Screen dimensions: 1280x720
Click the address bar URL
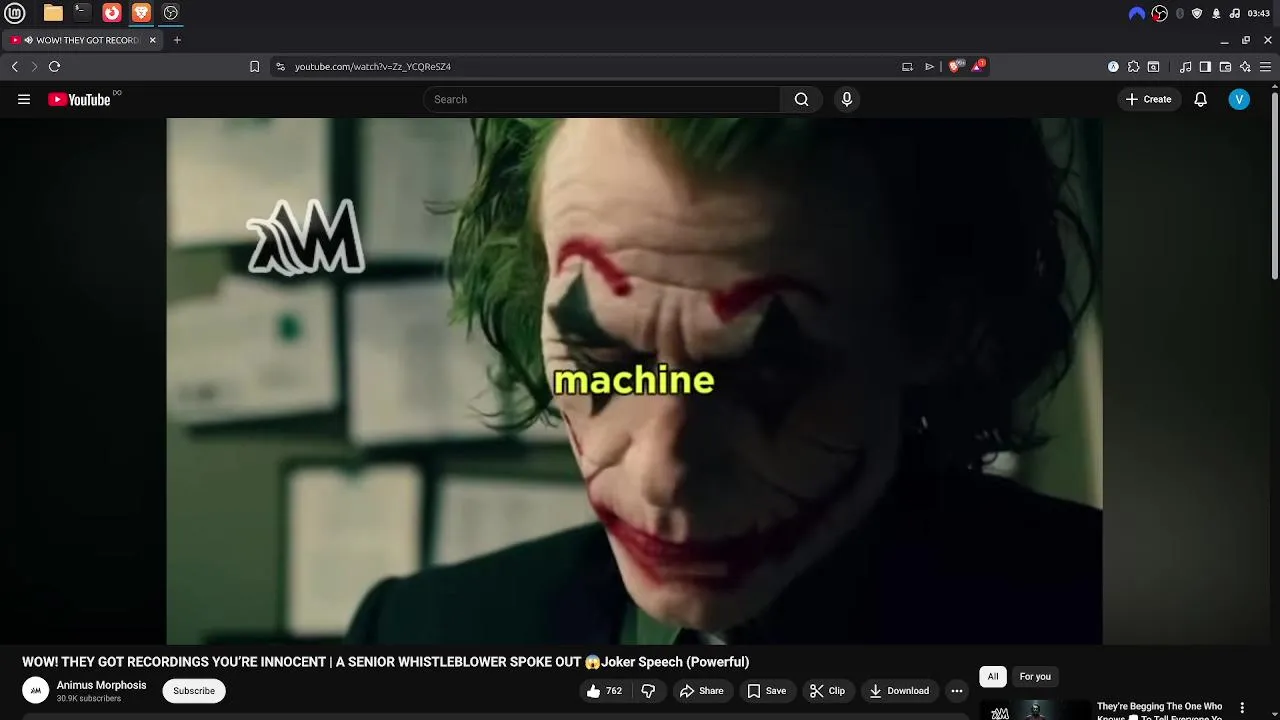373,66
